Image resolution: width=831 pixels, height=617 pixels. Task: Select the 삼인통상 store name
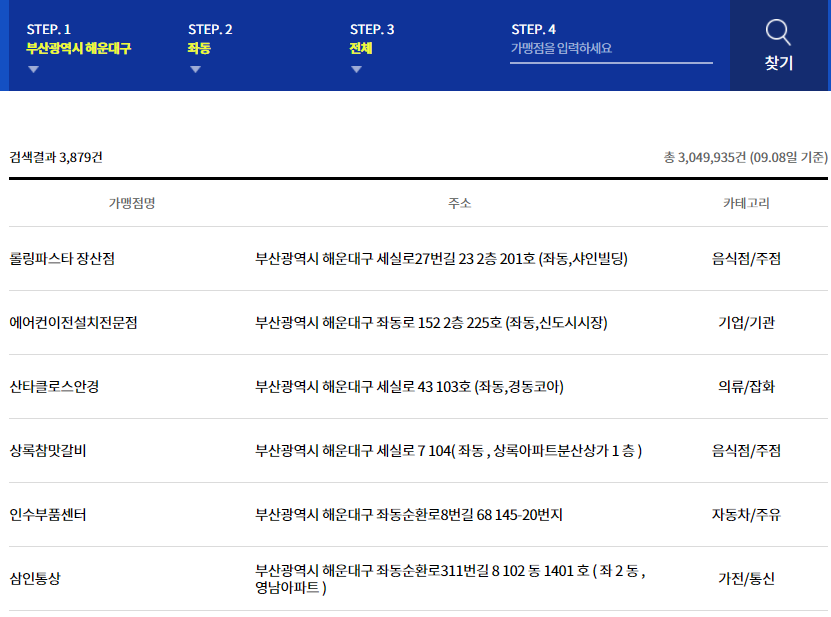tap(35, 578)
